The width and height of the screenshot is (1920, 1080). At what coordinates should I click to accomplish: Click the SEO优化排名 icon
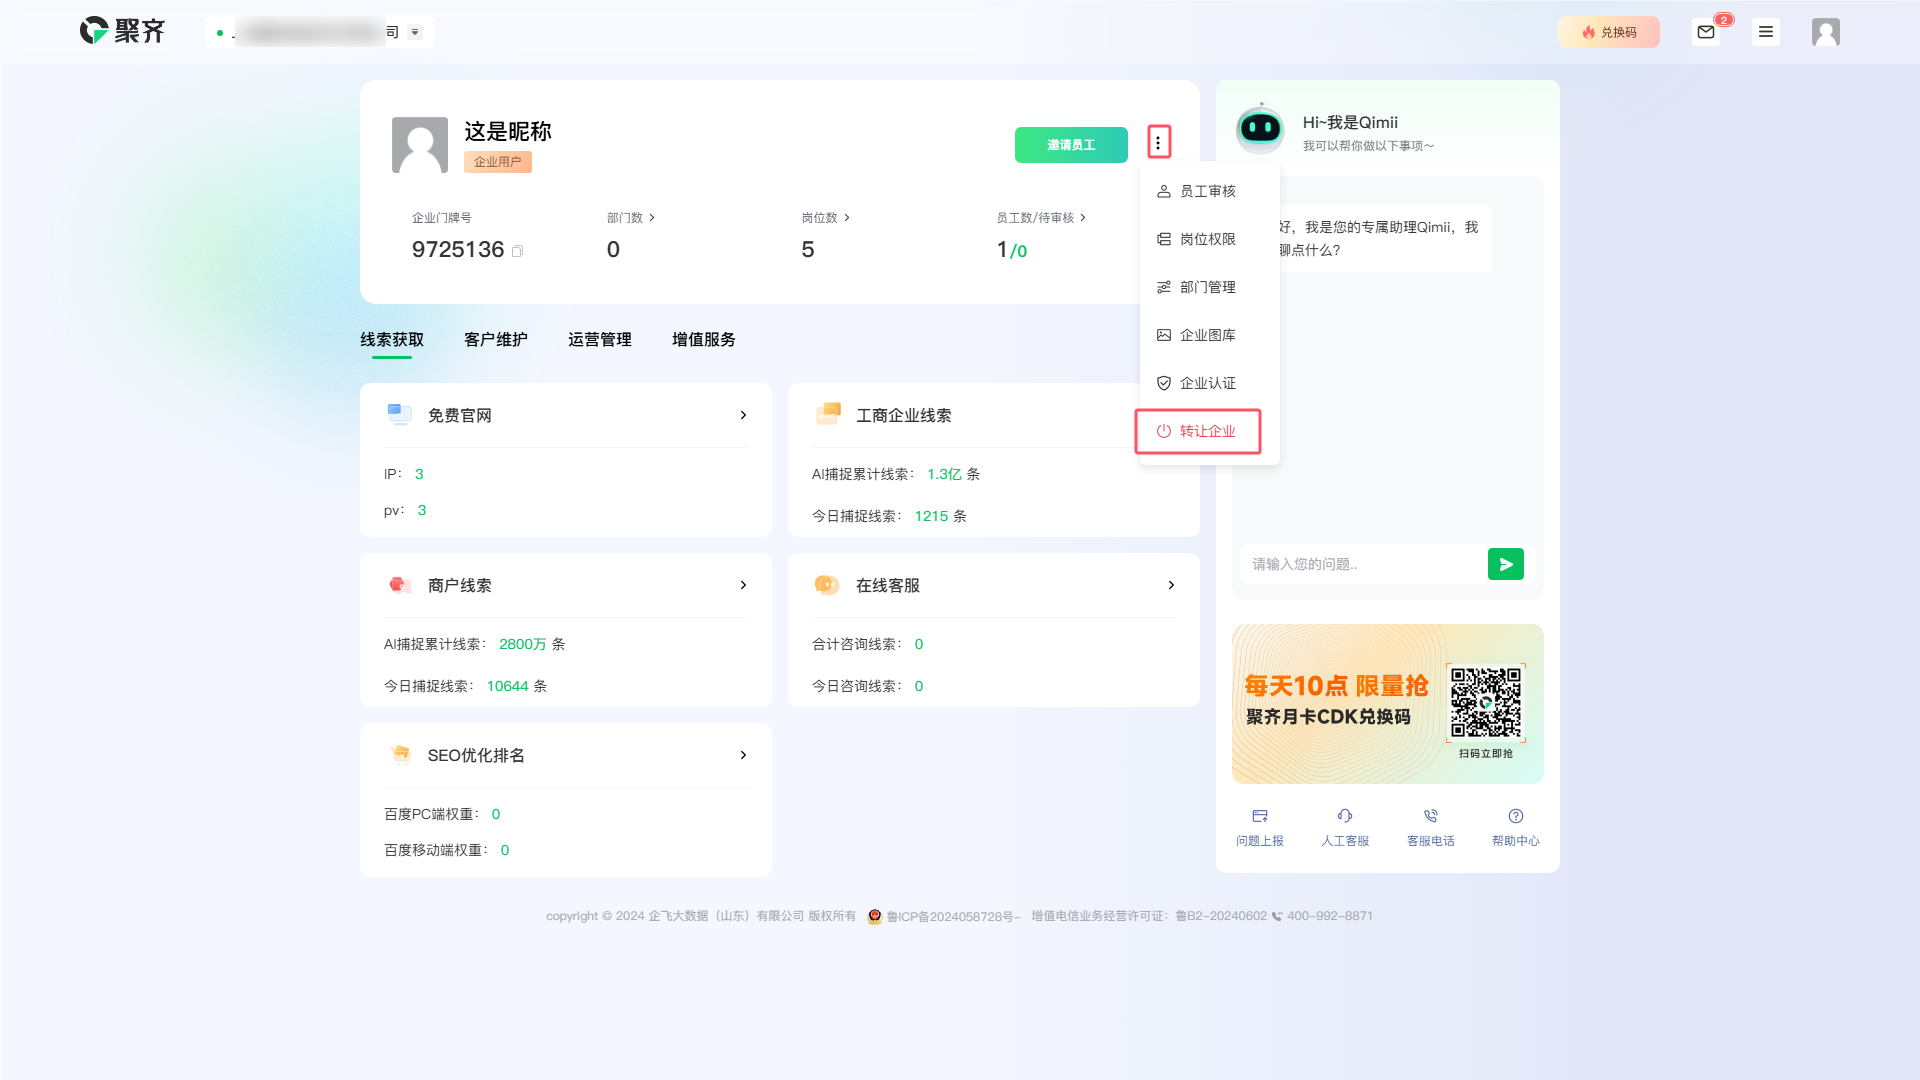click(401, 755)
